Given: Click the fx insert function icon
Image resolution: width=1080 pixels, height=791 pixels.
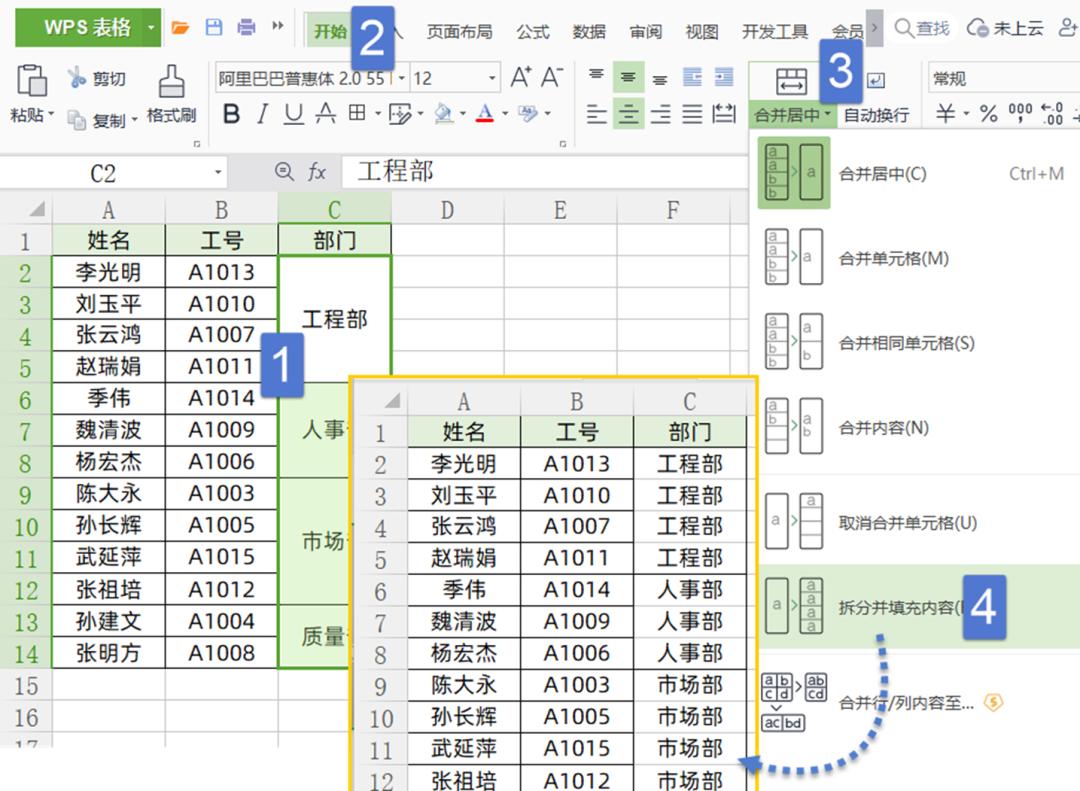Looking at the screenshot, I should [x=316, y=170].
